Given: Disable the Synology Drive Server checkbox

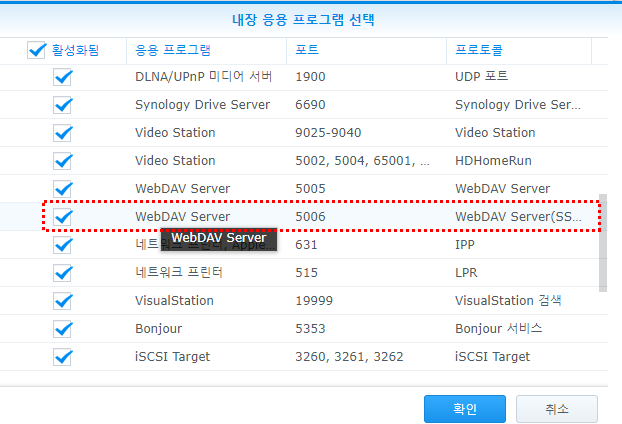Looking at the screenshot, I should pos(63,104).
